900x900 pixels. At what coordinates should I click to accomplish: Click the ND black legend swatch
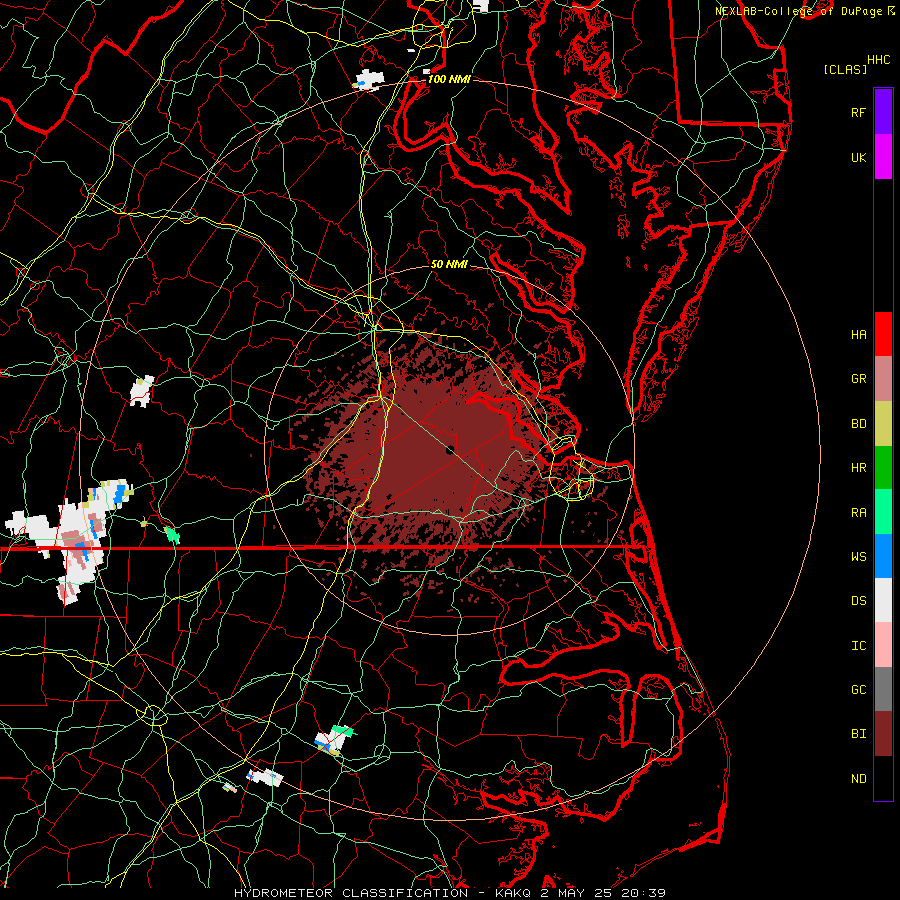pyautogui.click(x=883, y=778)
